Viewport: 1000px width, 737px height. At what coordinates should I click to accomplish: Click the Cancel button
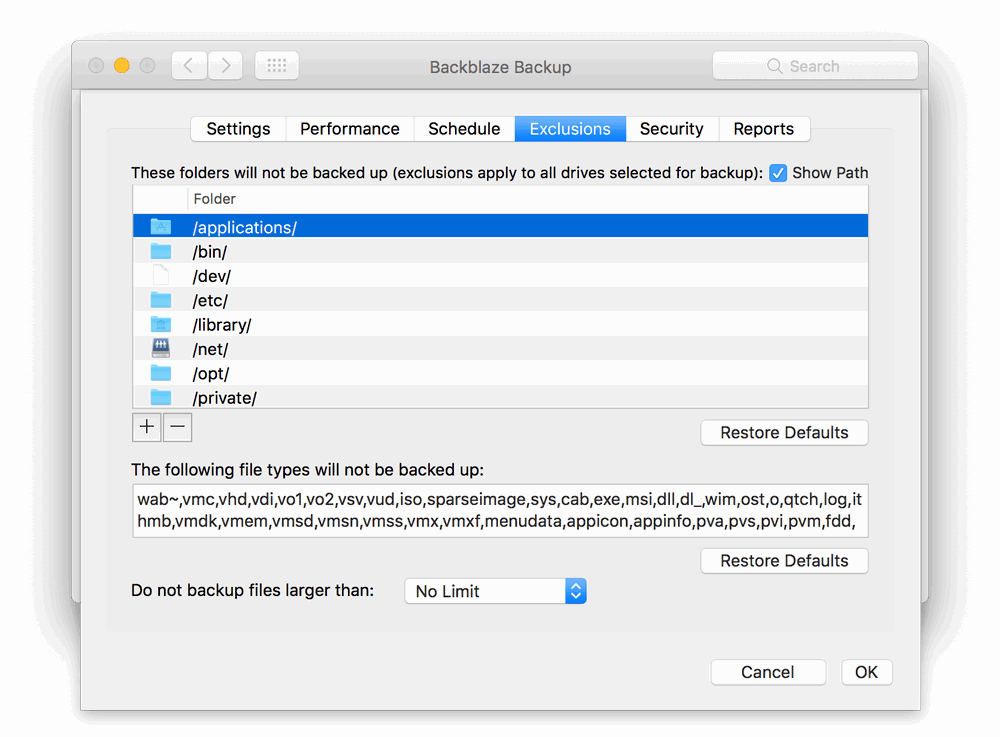(768, 672)
